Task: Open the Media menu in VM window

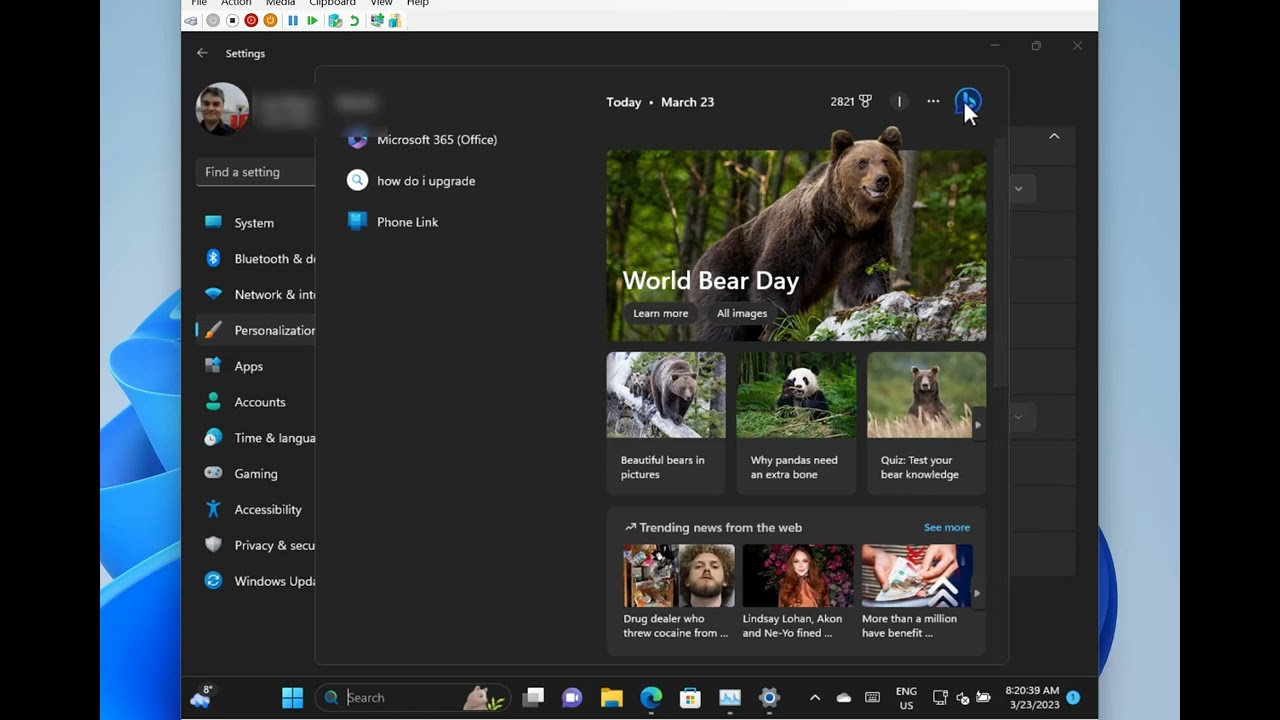Action: [x=280, y=3]
